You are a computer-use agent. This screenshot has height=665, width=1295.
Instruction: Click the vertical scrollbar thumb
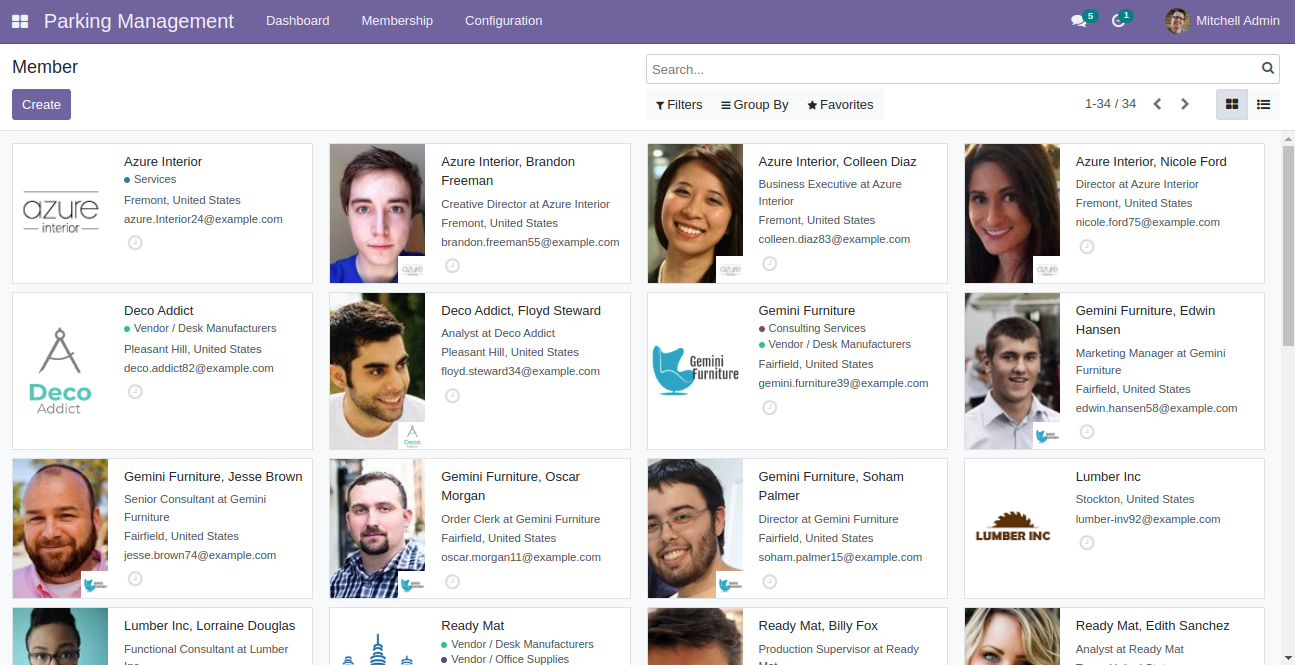pyautogui.click(x=1288, y=245)
